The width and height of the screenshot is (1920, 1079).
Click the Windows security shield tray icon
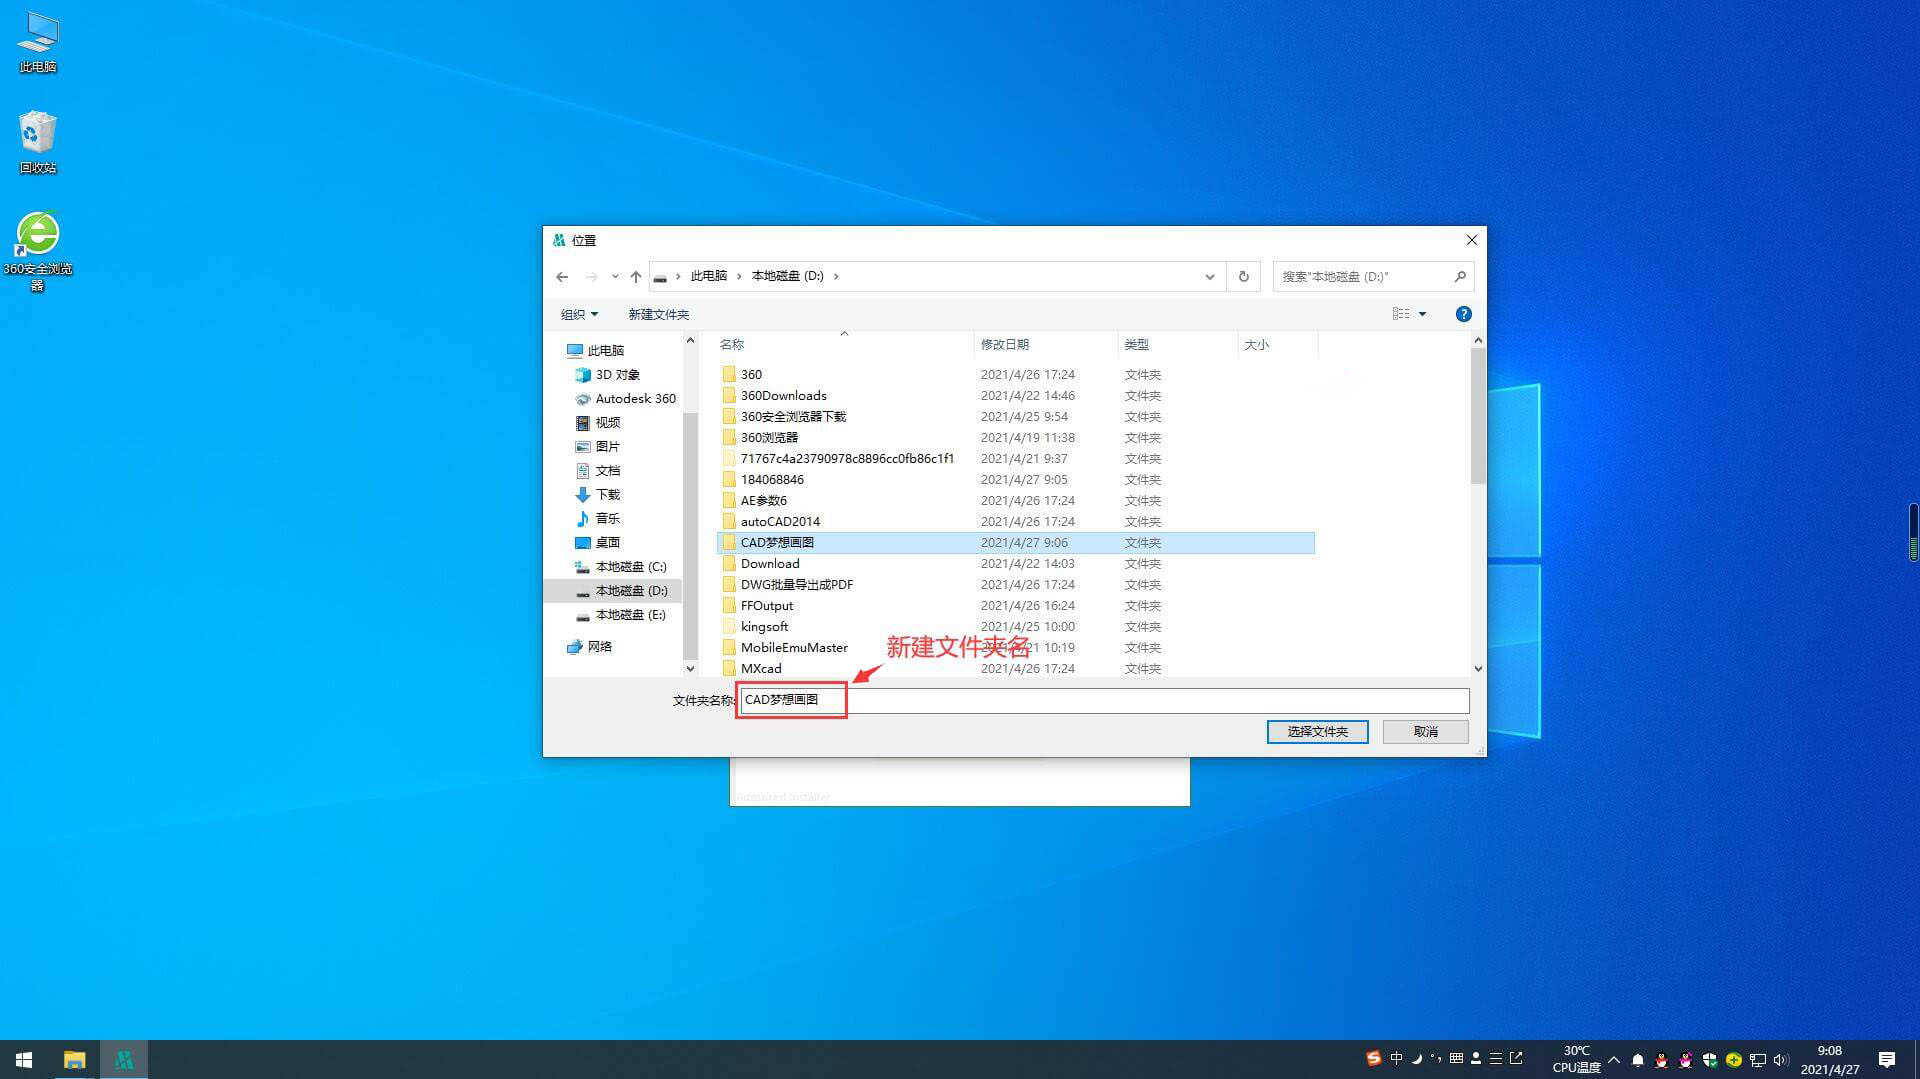click(1710, 1060)
